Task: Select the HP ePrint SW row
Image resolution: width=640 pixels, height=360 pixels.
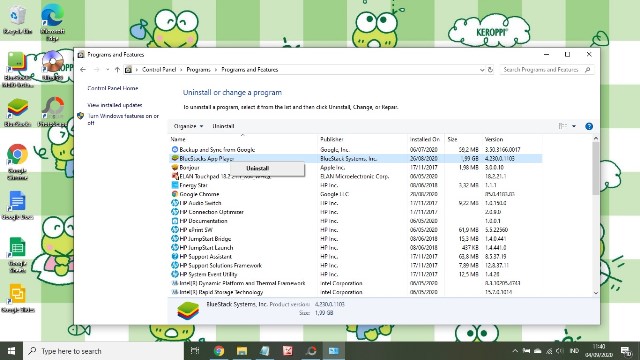Action: point(356,230)
